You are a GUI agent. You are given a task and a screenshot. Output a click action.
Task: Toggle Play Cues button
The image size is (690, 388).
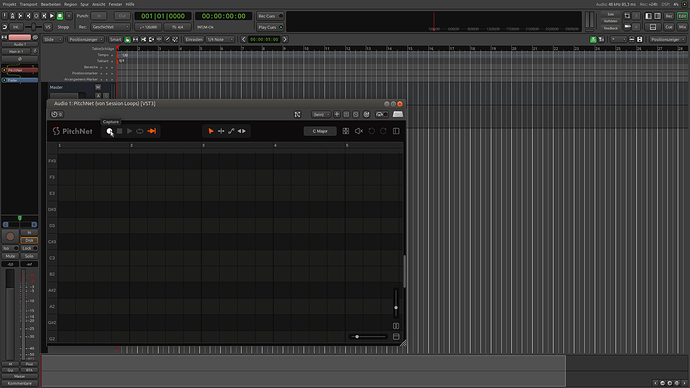270,27
